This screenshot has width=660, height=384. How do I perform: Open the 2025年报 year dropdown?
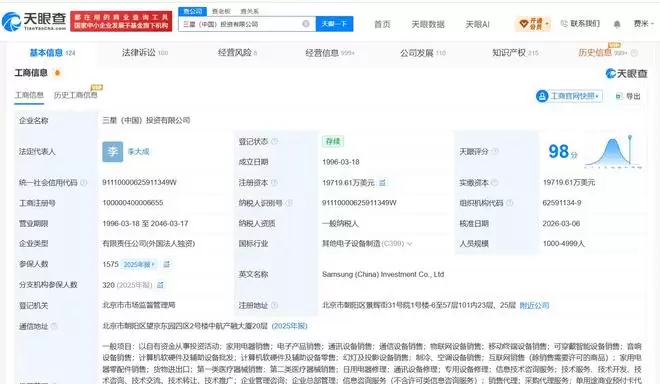pos(139,264)
